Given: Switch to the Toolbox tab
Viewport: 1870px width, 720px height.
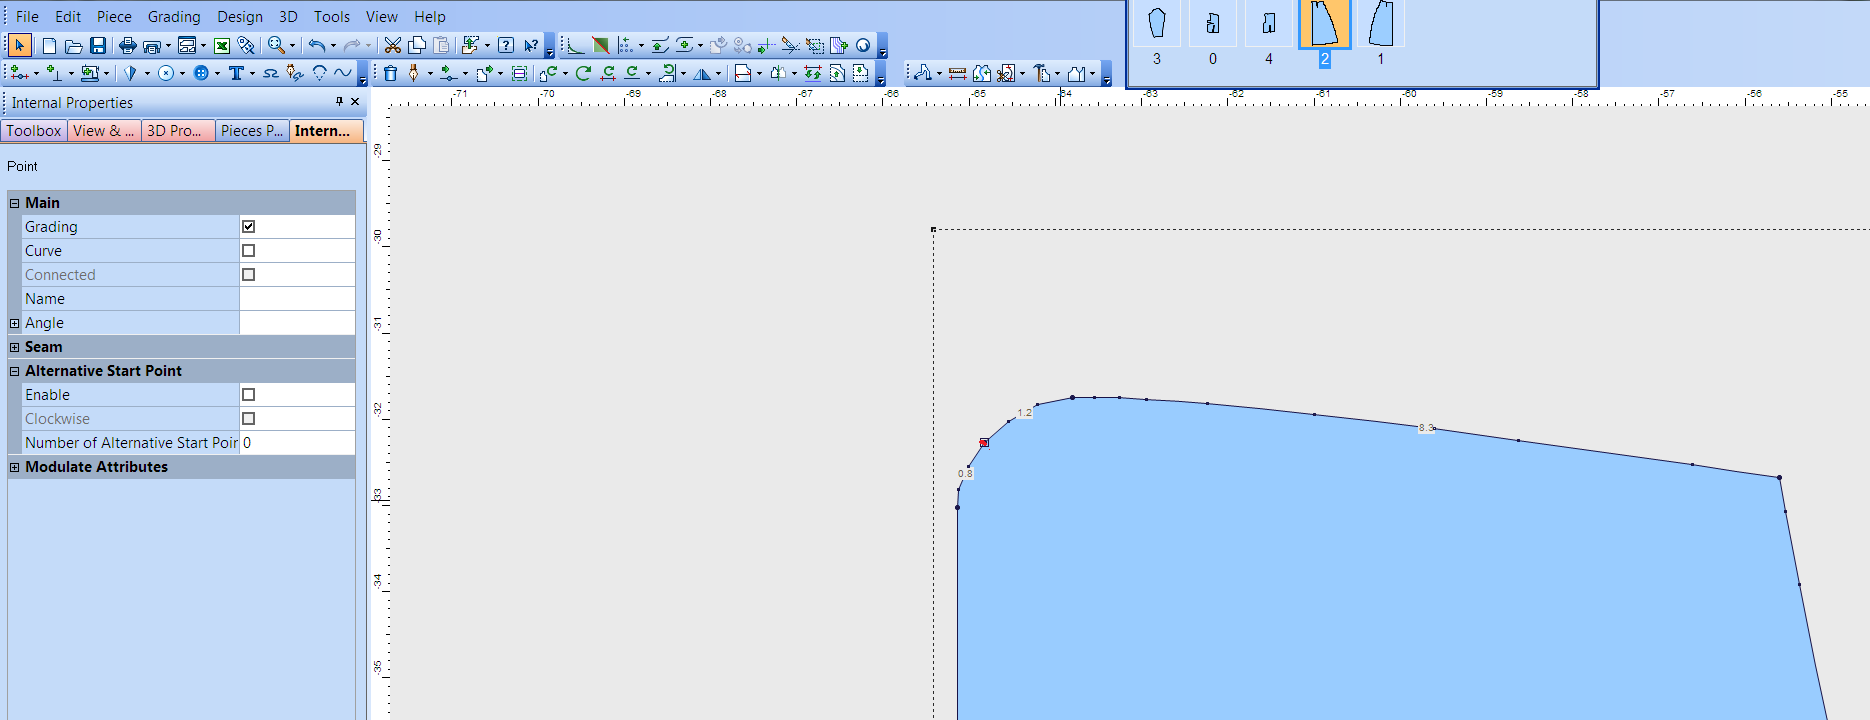Looking at the screenshot, I should [x=34, y=131].
